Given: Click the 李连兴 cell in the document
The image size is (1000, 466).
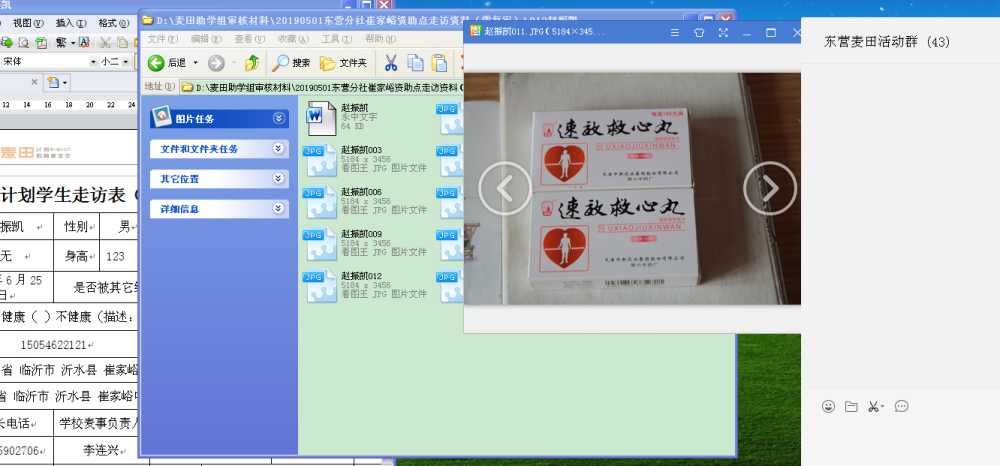Looking at the screenshot, I should [101, 451].
